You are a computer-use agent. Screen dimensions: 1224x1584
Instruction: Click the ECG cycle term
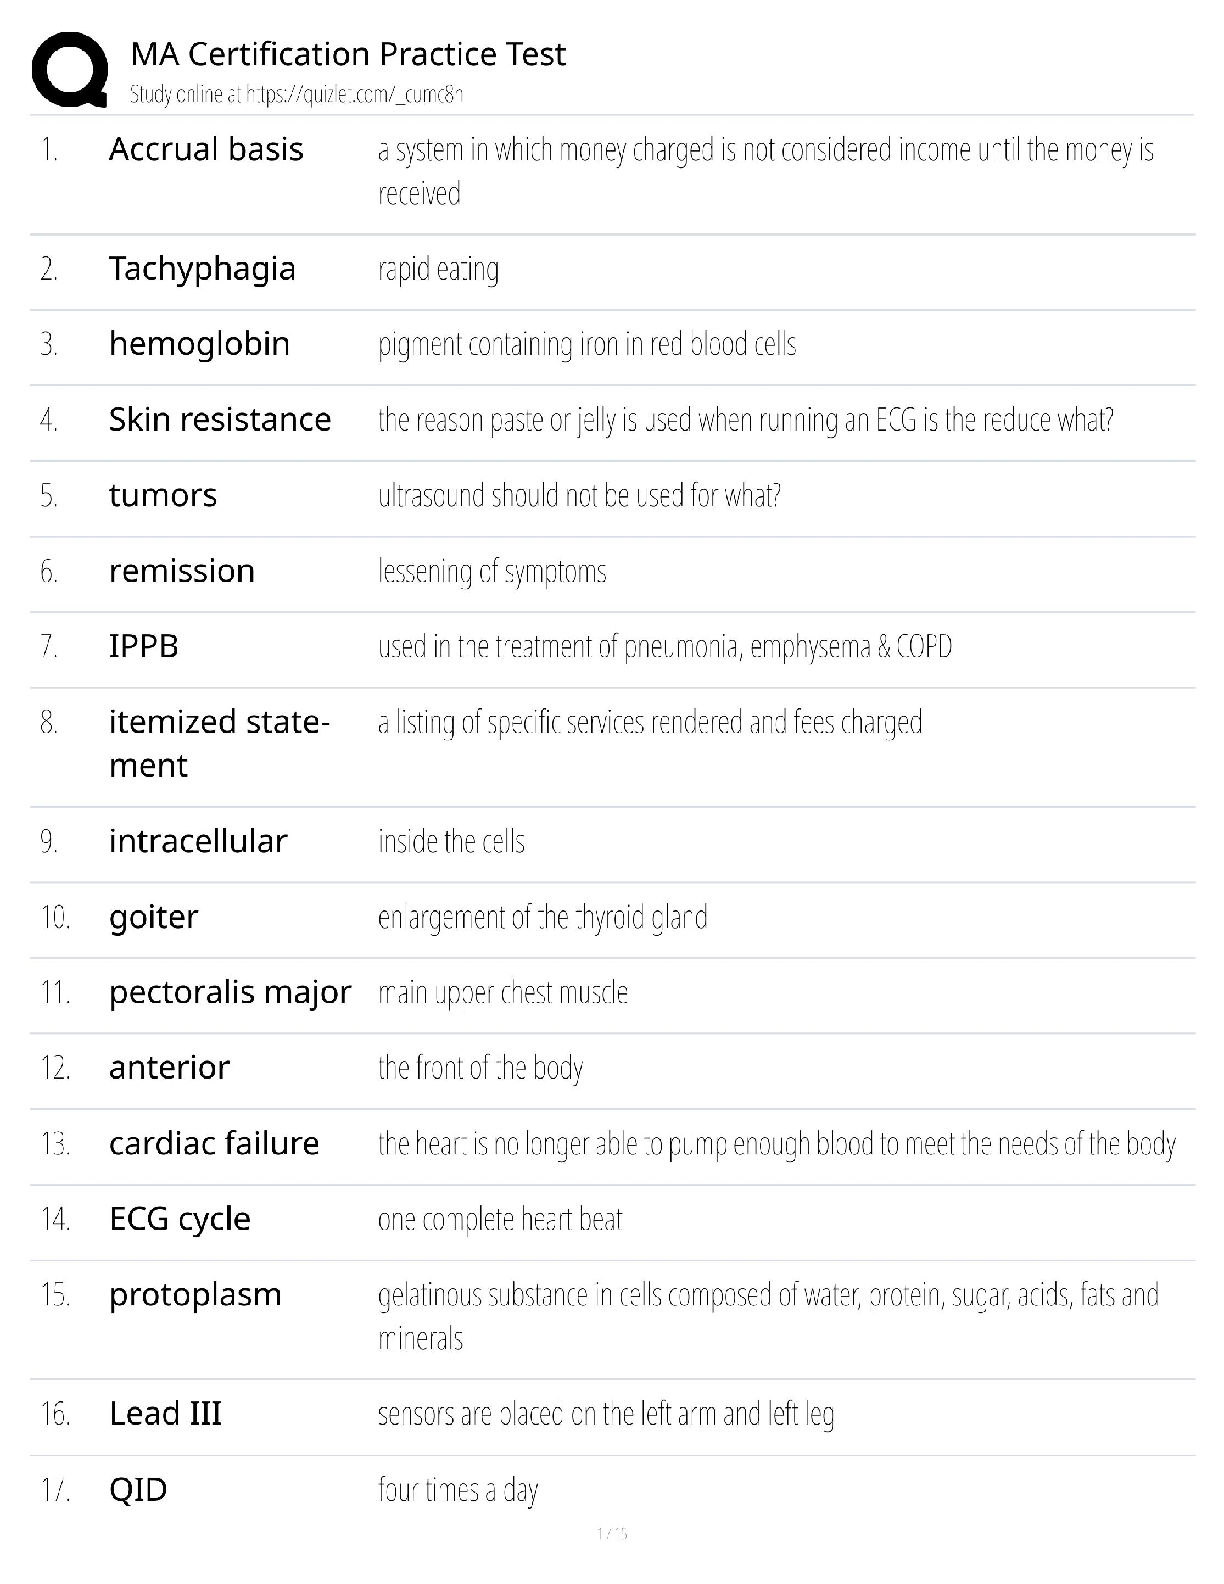click(180, 1219)
